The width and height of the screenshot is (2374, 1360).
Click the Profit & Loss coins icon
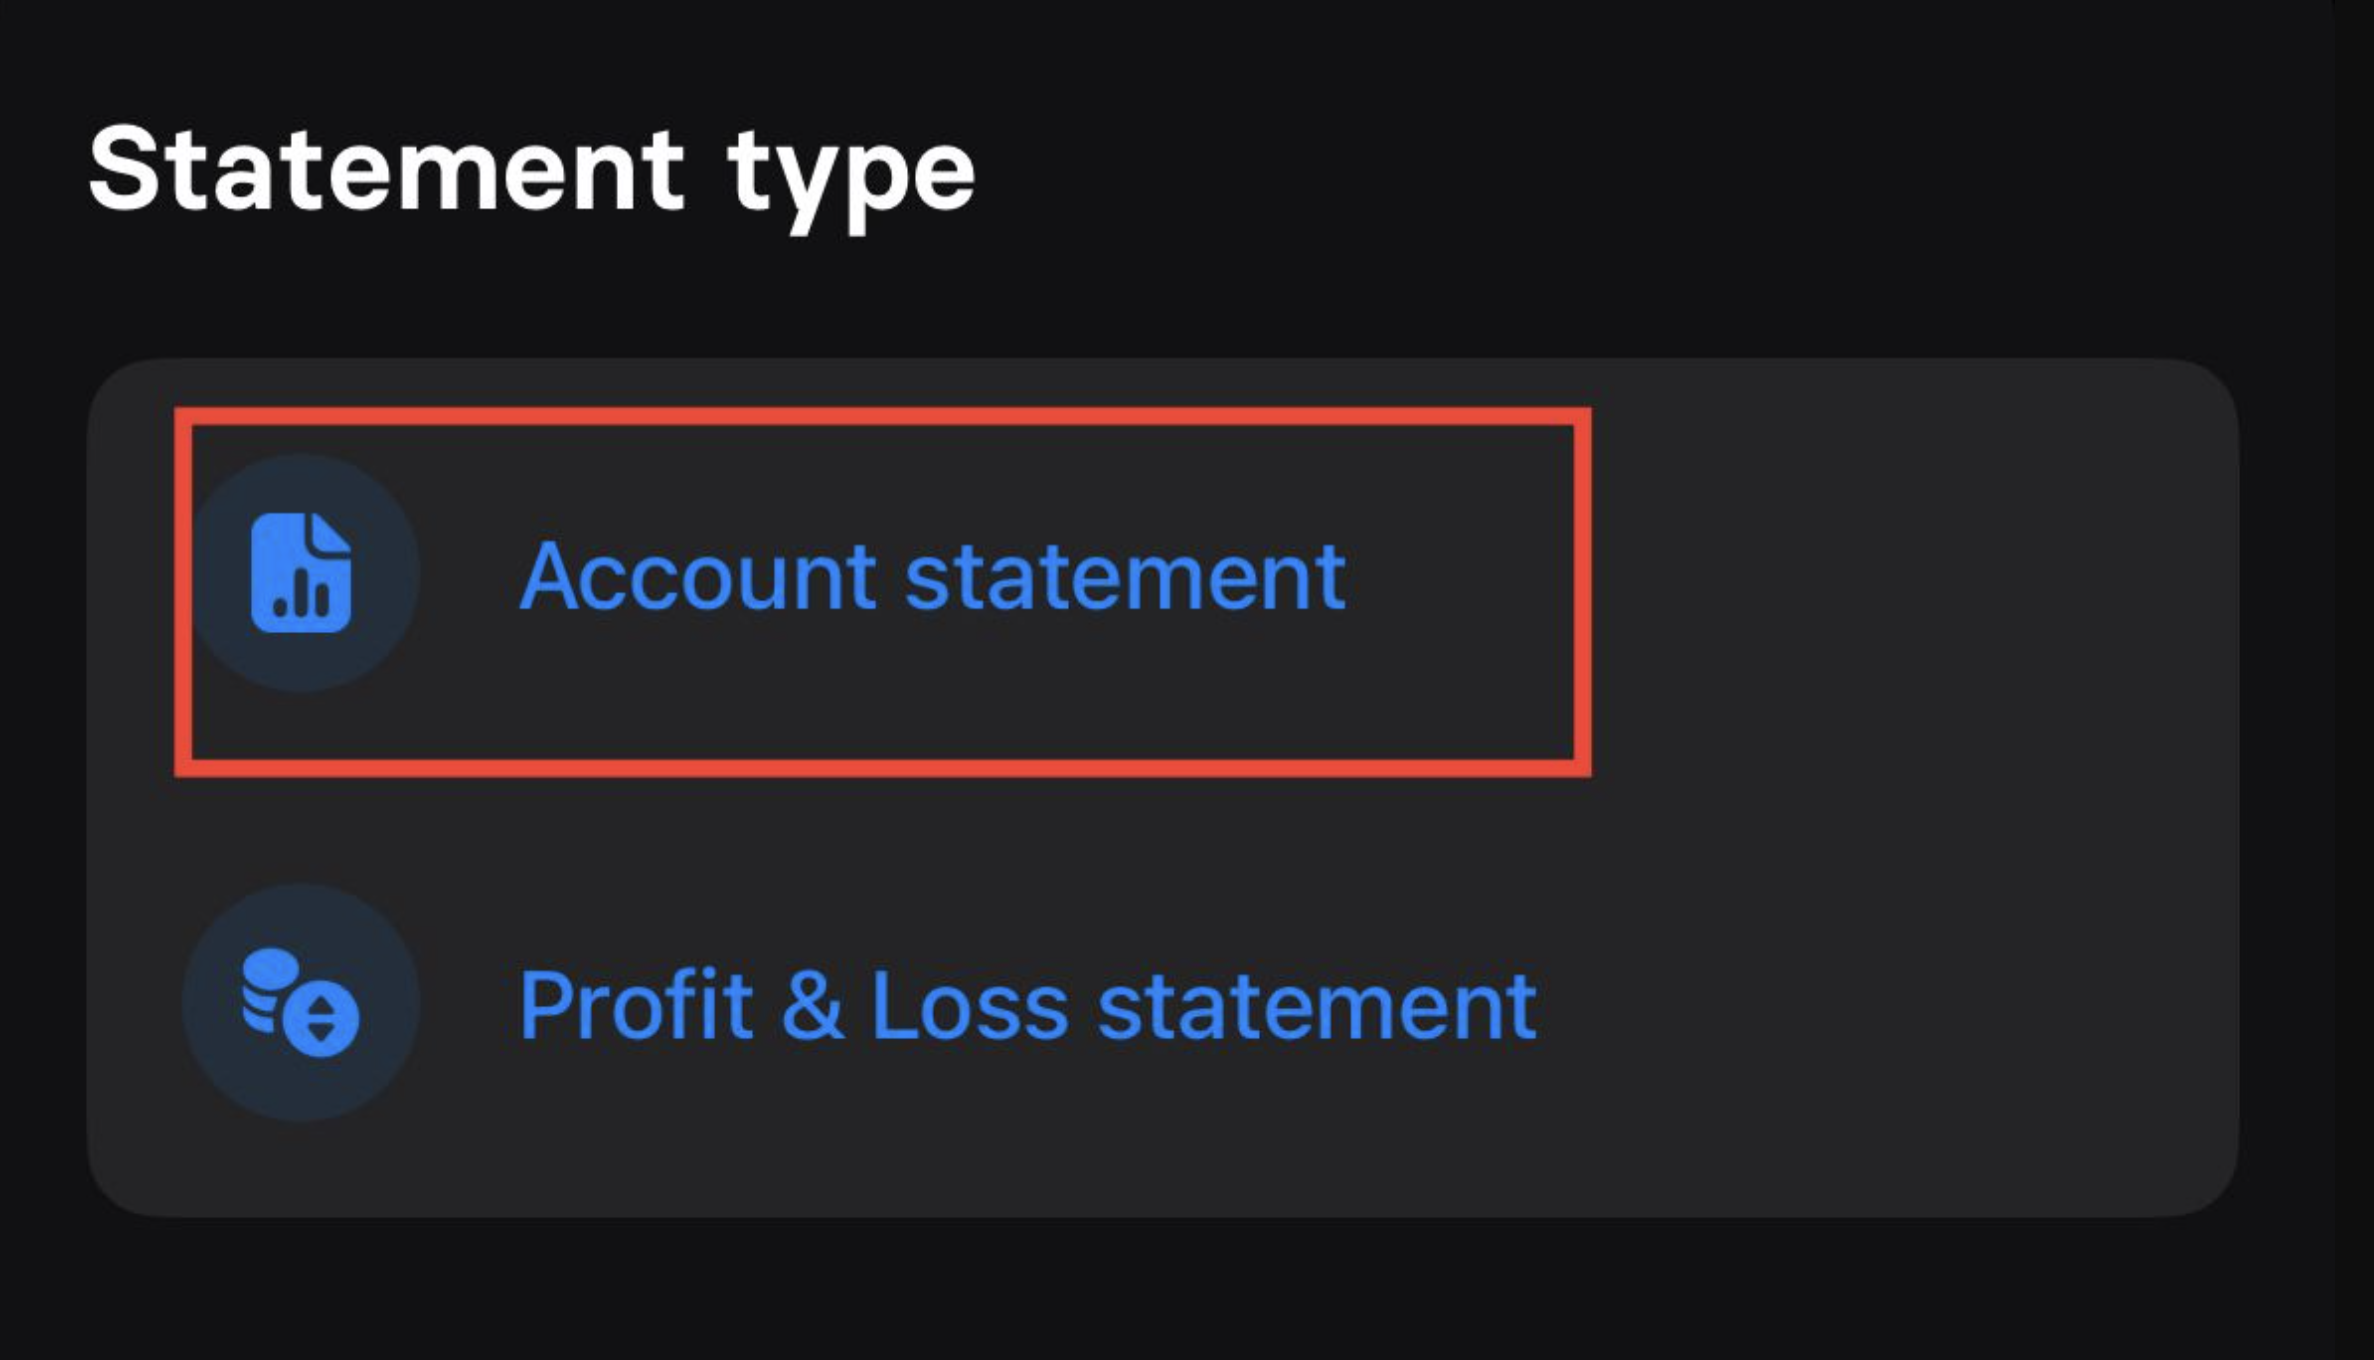[300, 1003]
